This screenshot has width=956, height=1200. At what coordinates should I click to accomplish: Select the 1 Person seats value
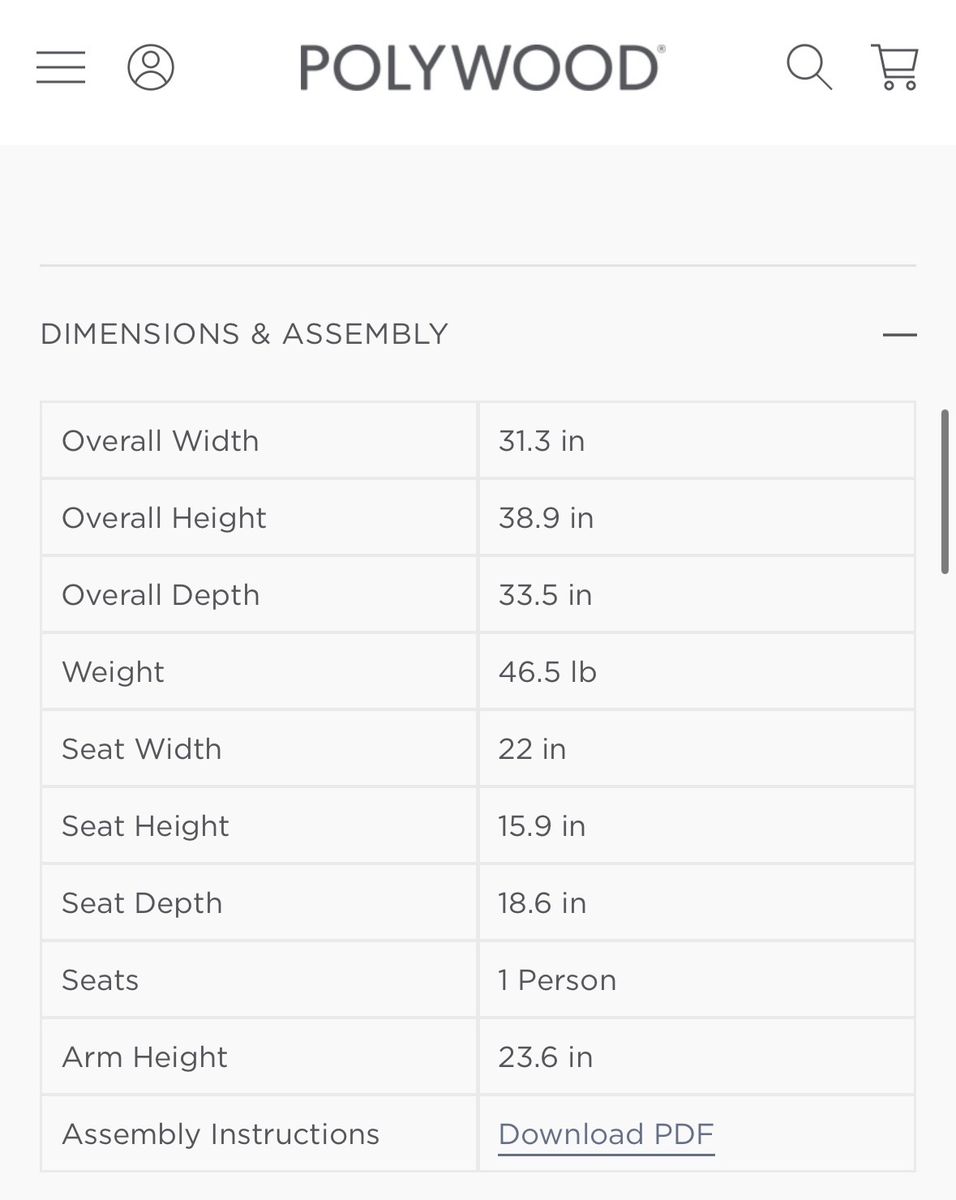click(557, 980)
